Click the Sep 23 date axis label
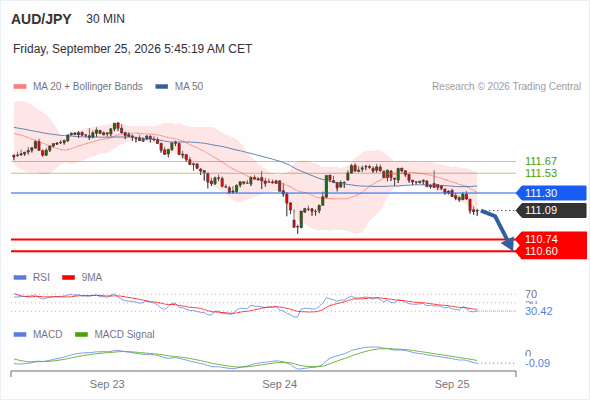This screenshot has height=400, width=590. (x=107, y=384)
